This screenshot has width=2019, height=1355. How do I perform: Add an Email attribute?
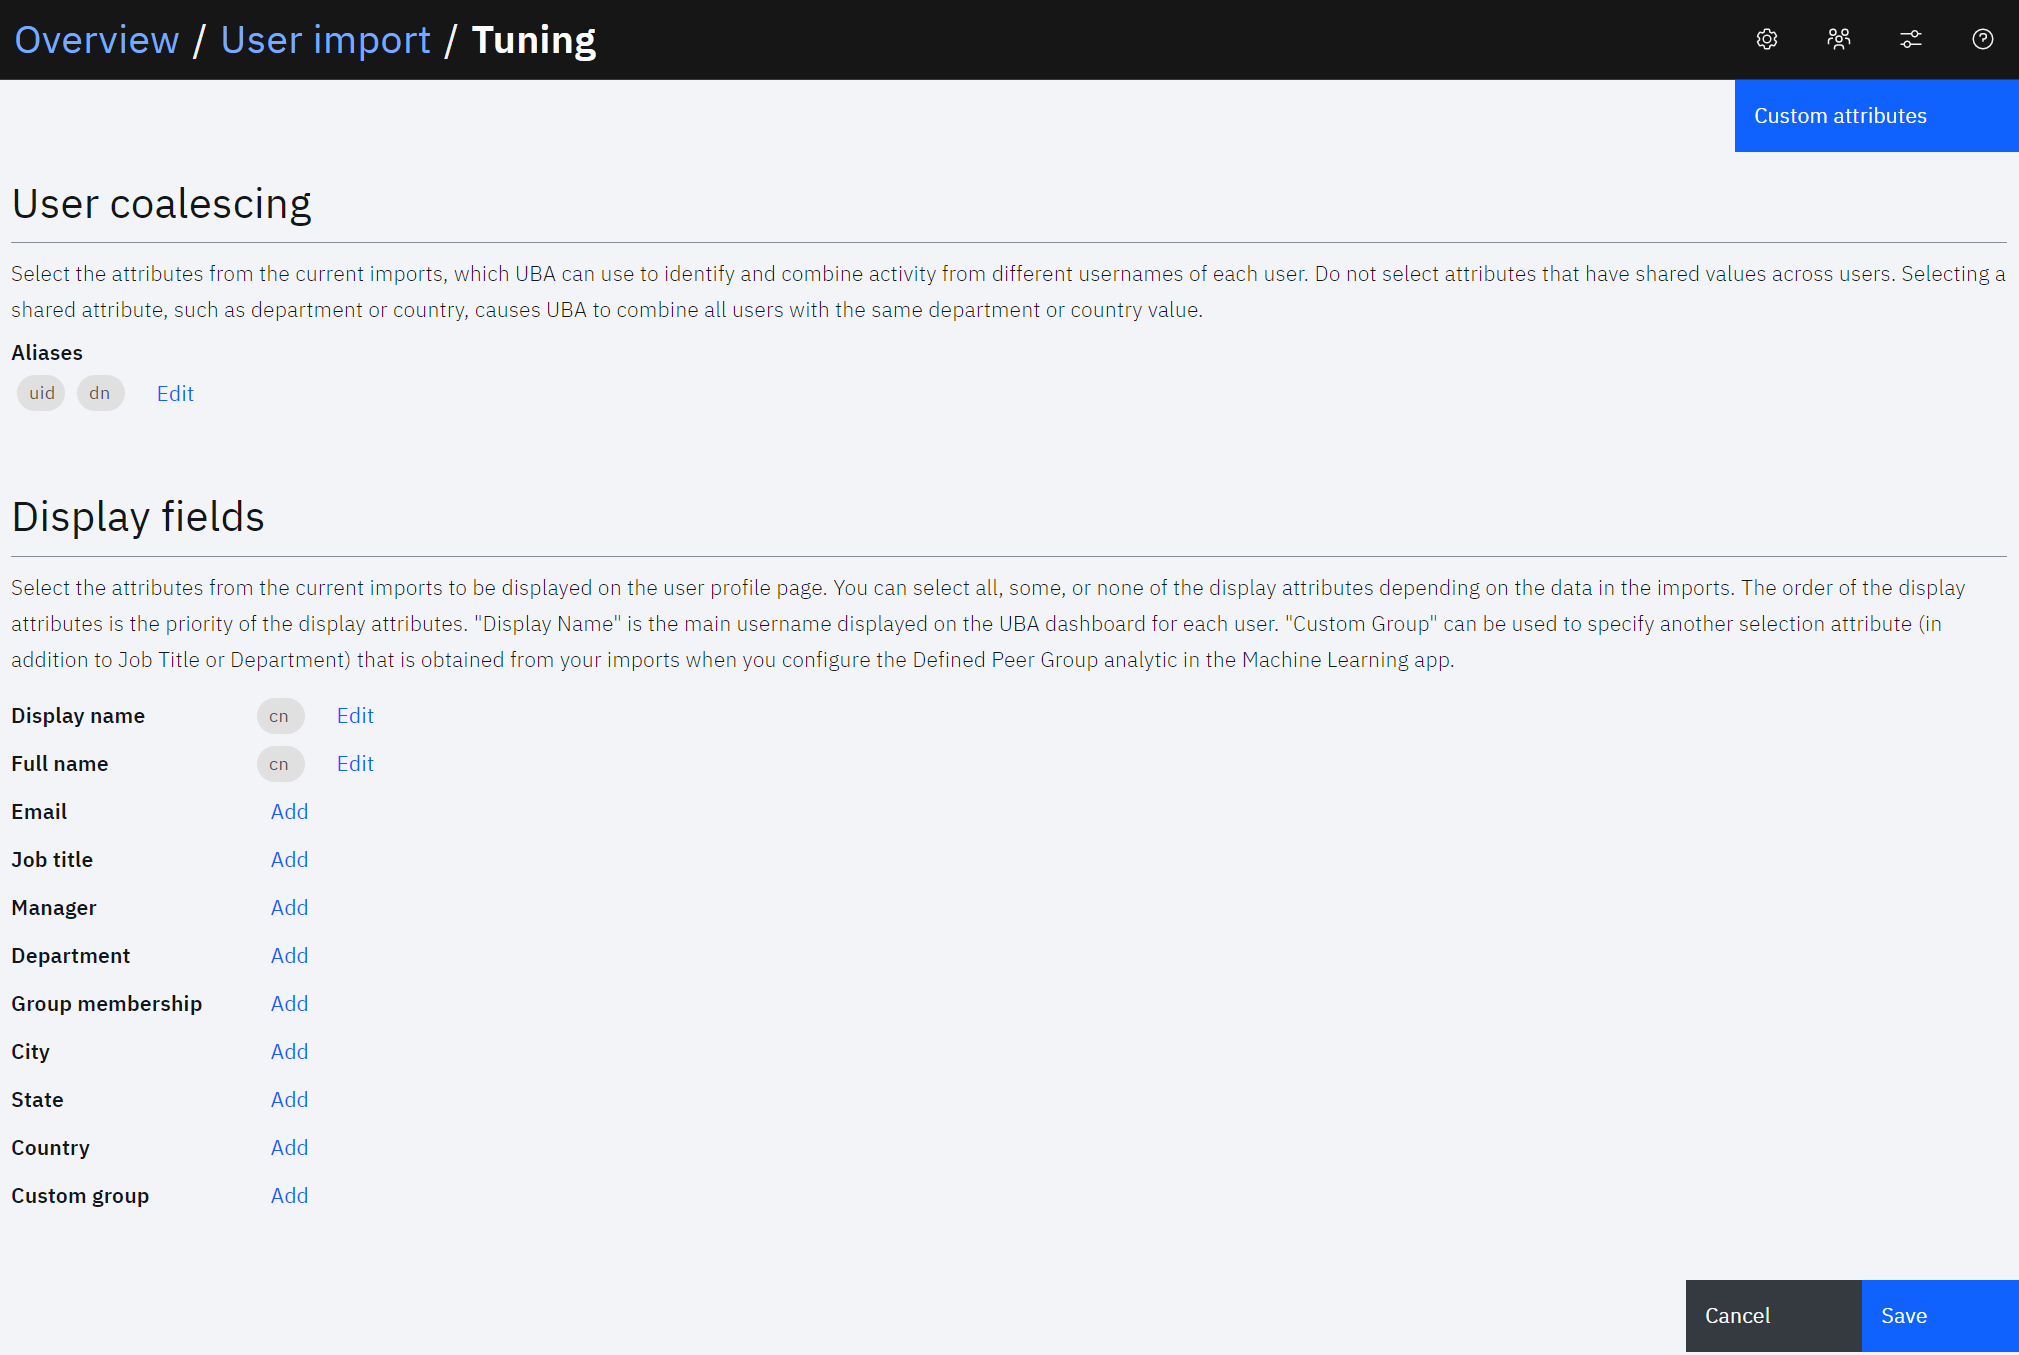(289, 812)
